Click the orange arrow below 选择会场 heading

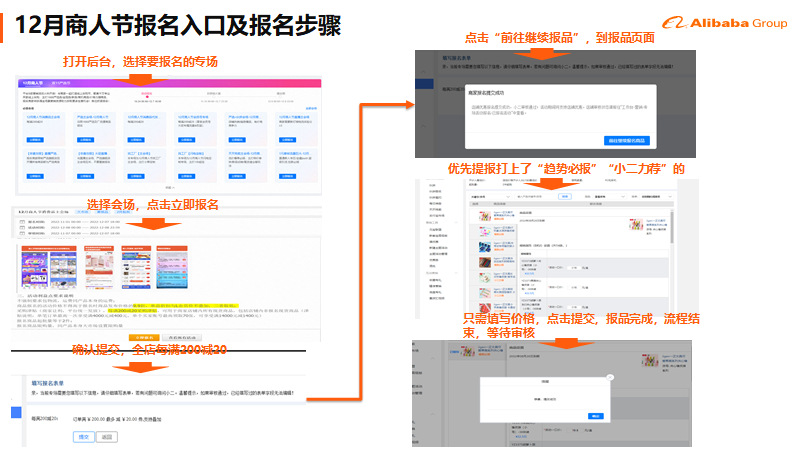coord(146,223)
